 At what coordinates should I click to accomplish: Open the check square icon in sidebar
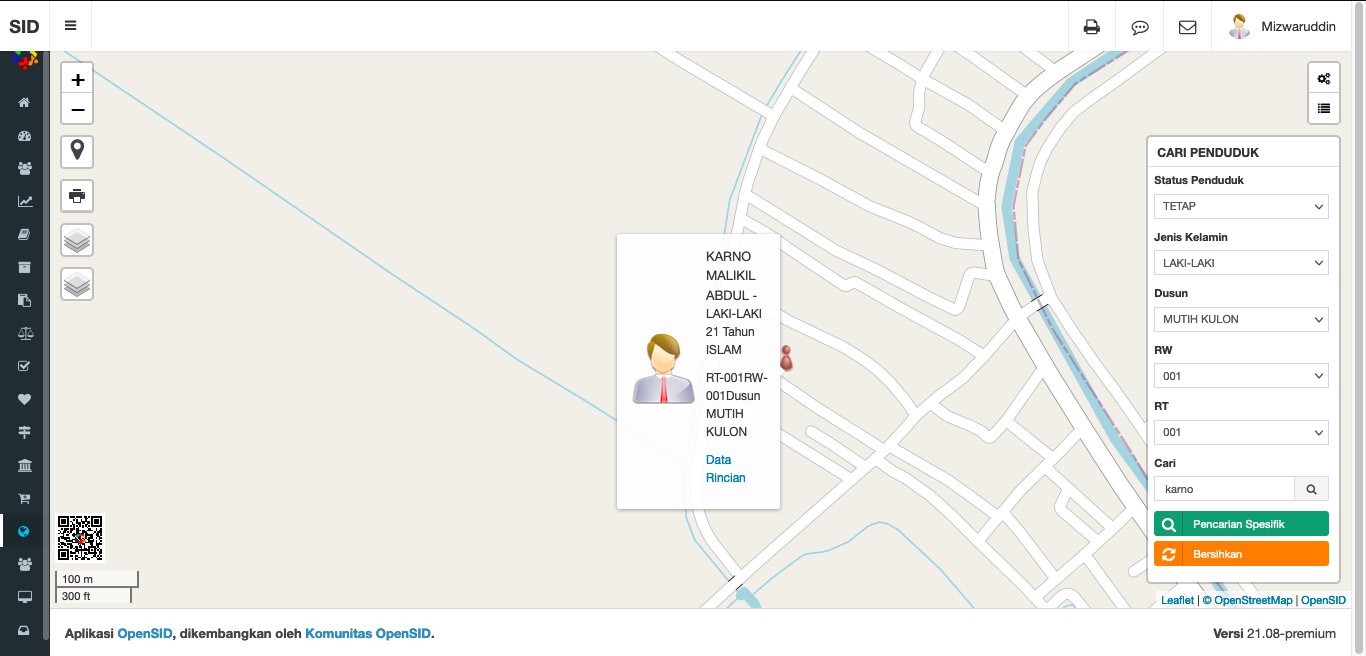click(x=25, y=366)
